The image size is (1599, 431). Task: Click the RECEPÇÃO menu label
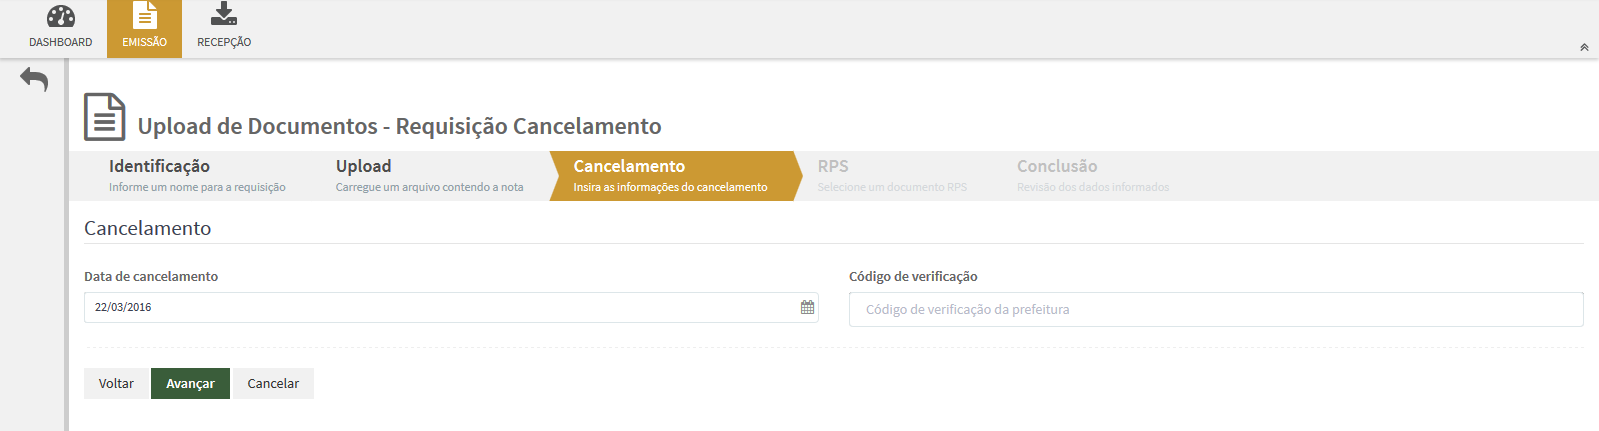(224, 42)
